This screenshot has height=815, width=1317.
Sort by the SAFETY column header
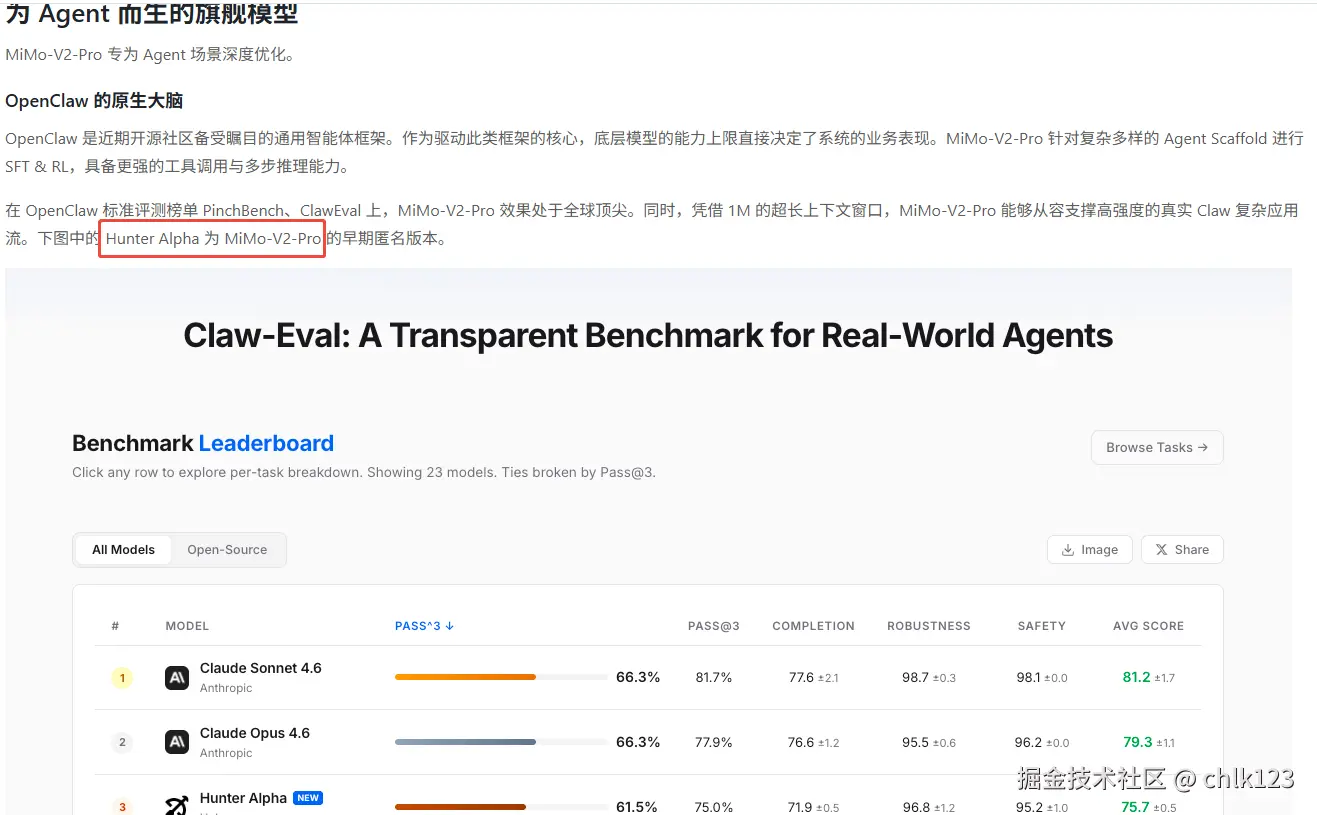coord(1041,626)
